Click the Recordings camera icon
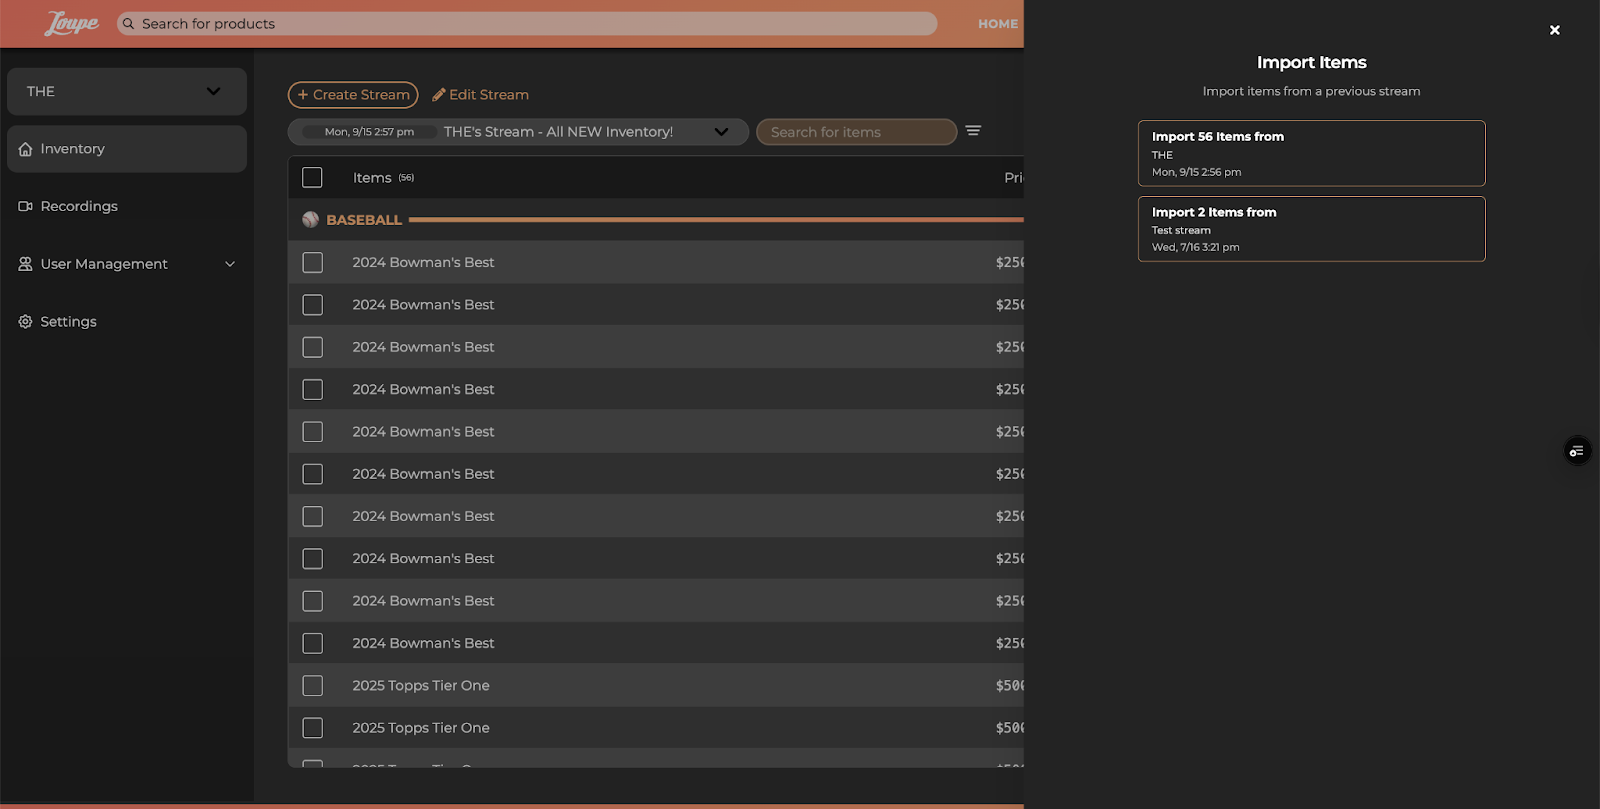The height and width of the screenshot is (809, 1600). pos(25,206)
